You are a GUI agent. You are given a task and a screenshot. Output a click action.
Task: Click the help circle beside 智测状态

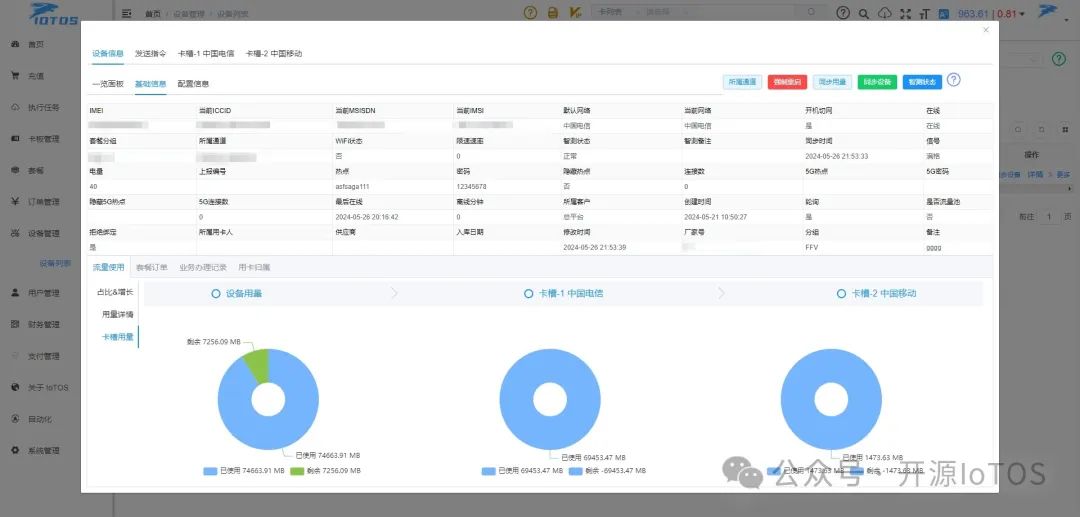(x=953, y=80)
